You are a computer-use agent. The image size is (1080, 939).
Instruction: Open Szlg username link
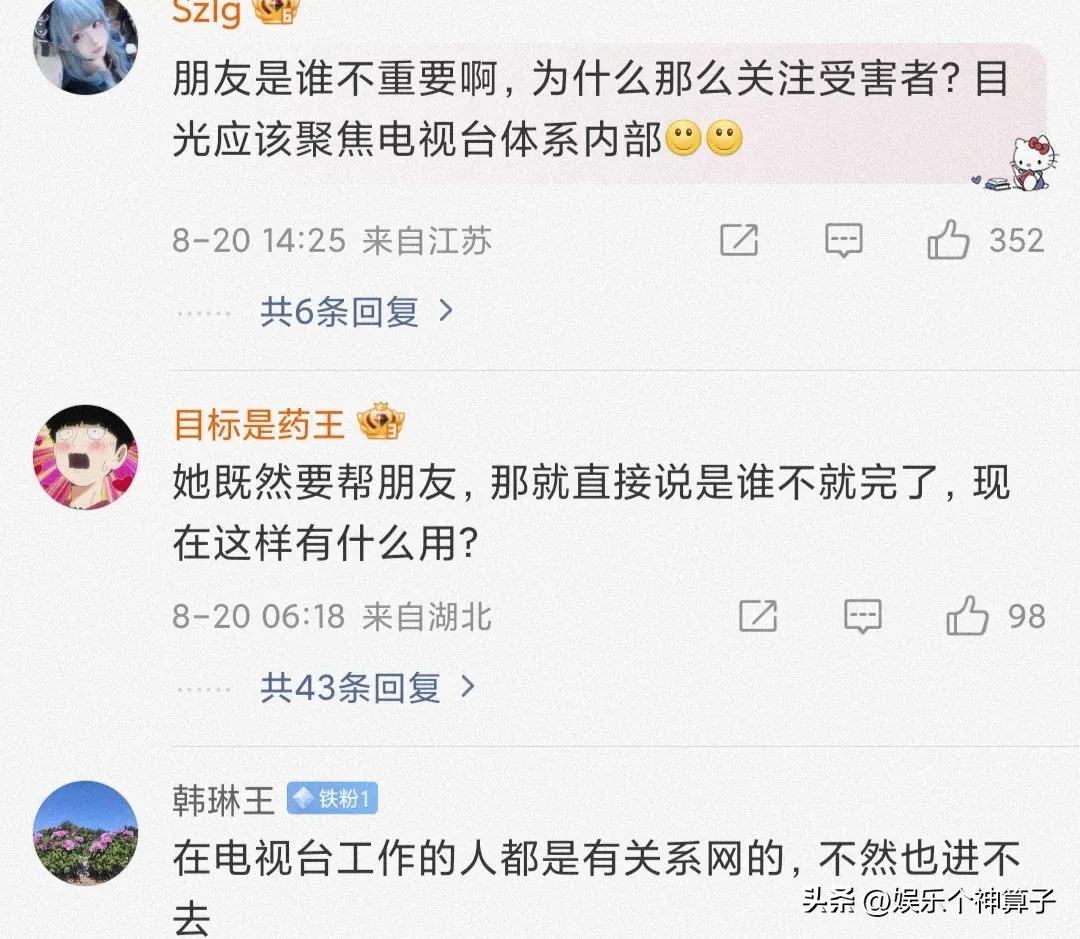tap(206, 12)
